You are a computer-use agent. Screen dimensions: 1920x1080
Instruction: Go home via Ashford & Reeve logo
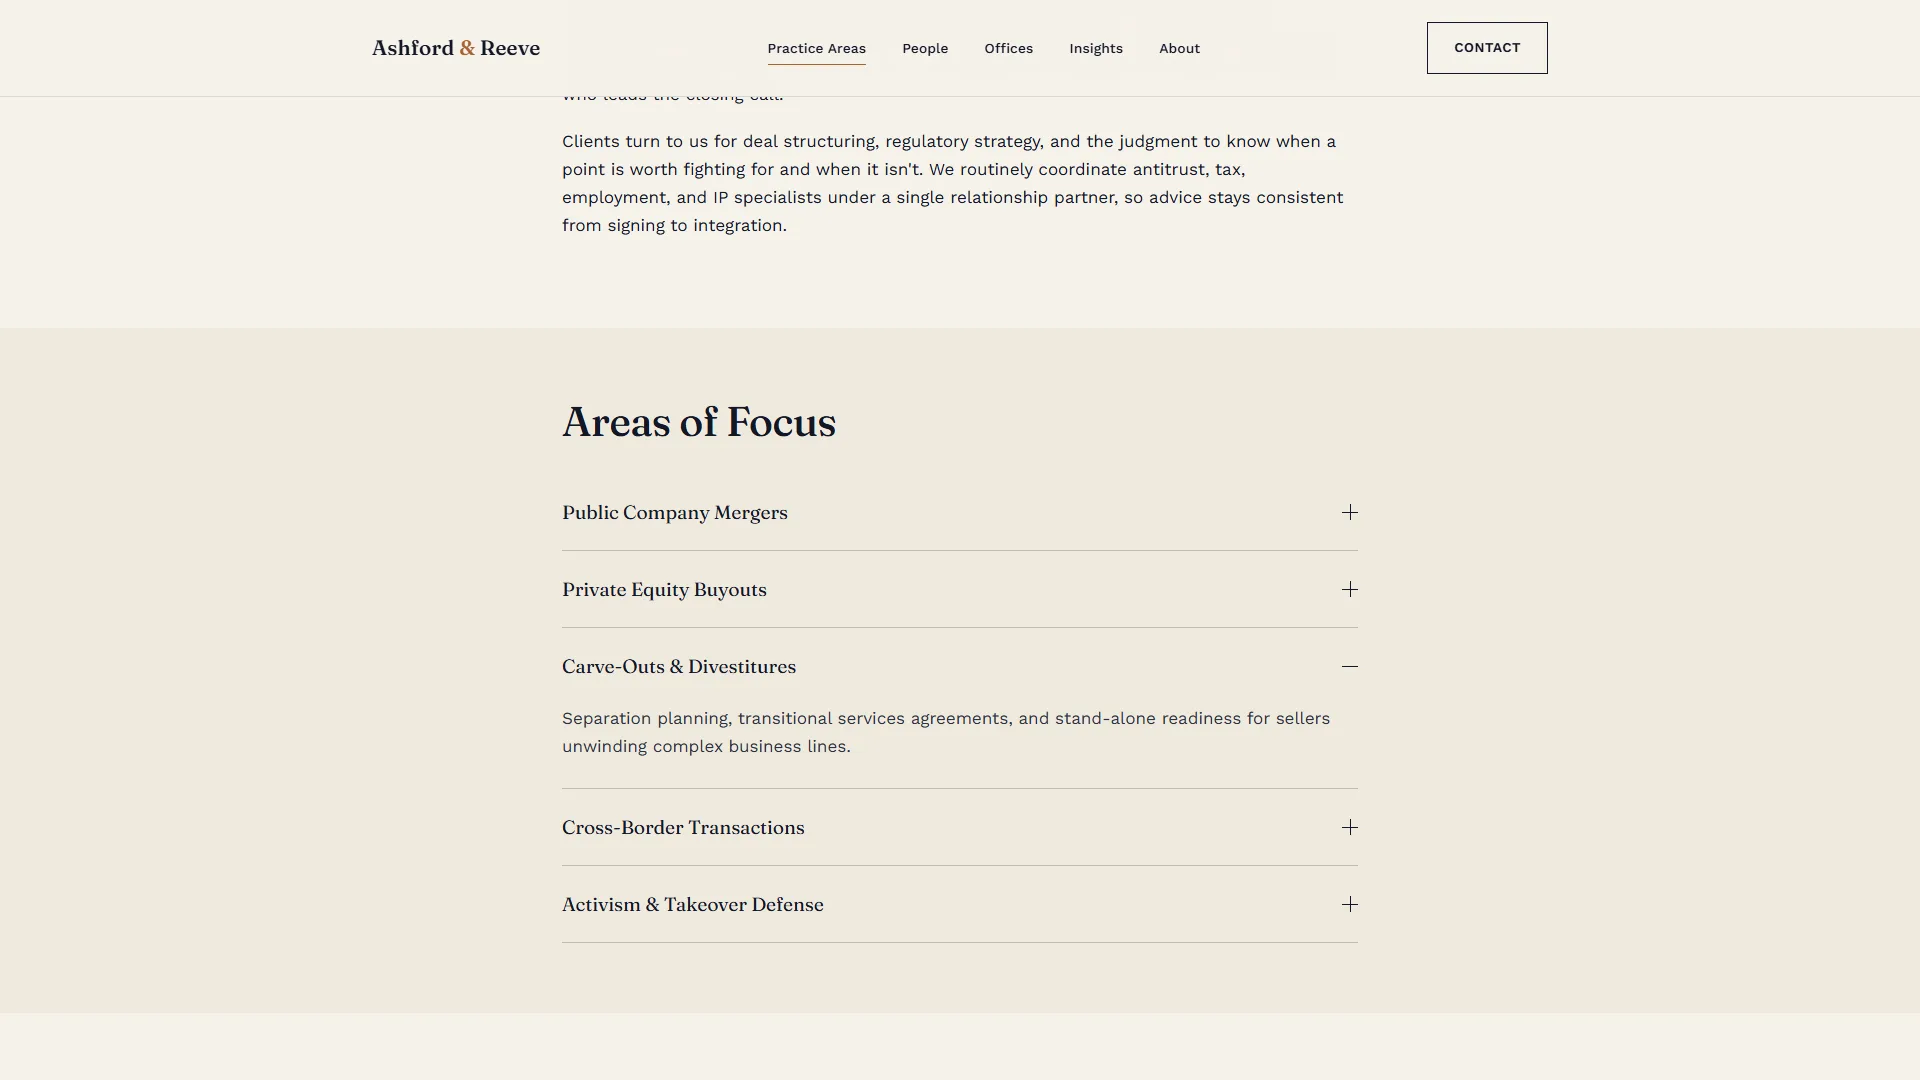click(456, 48)
